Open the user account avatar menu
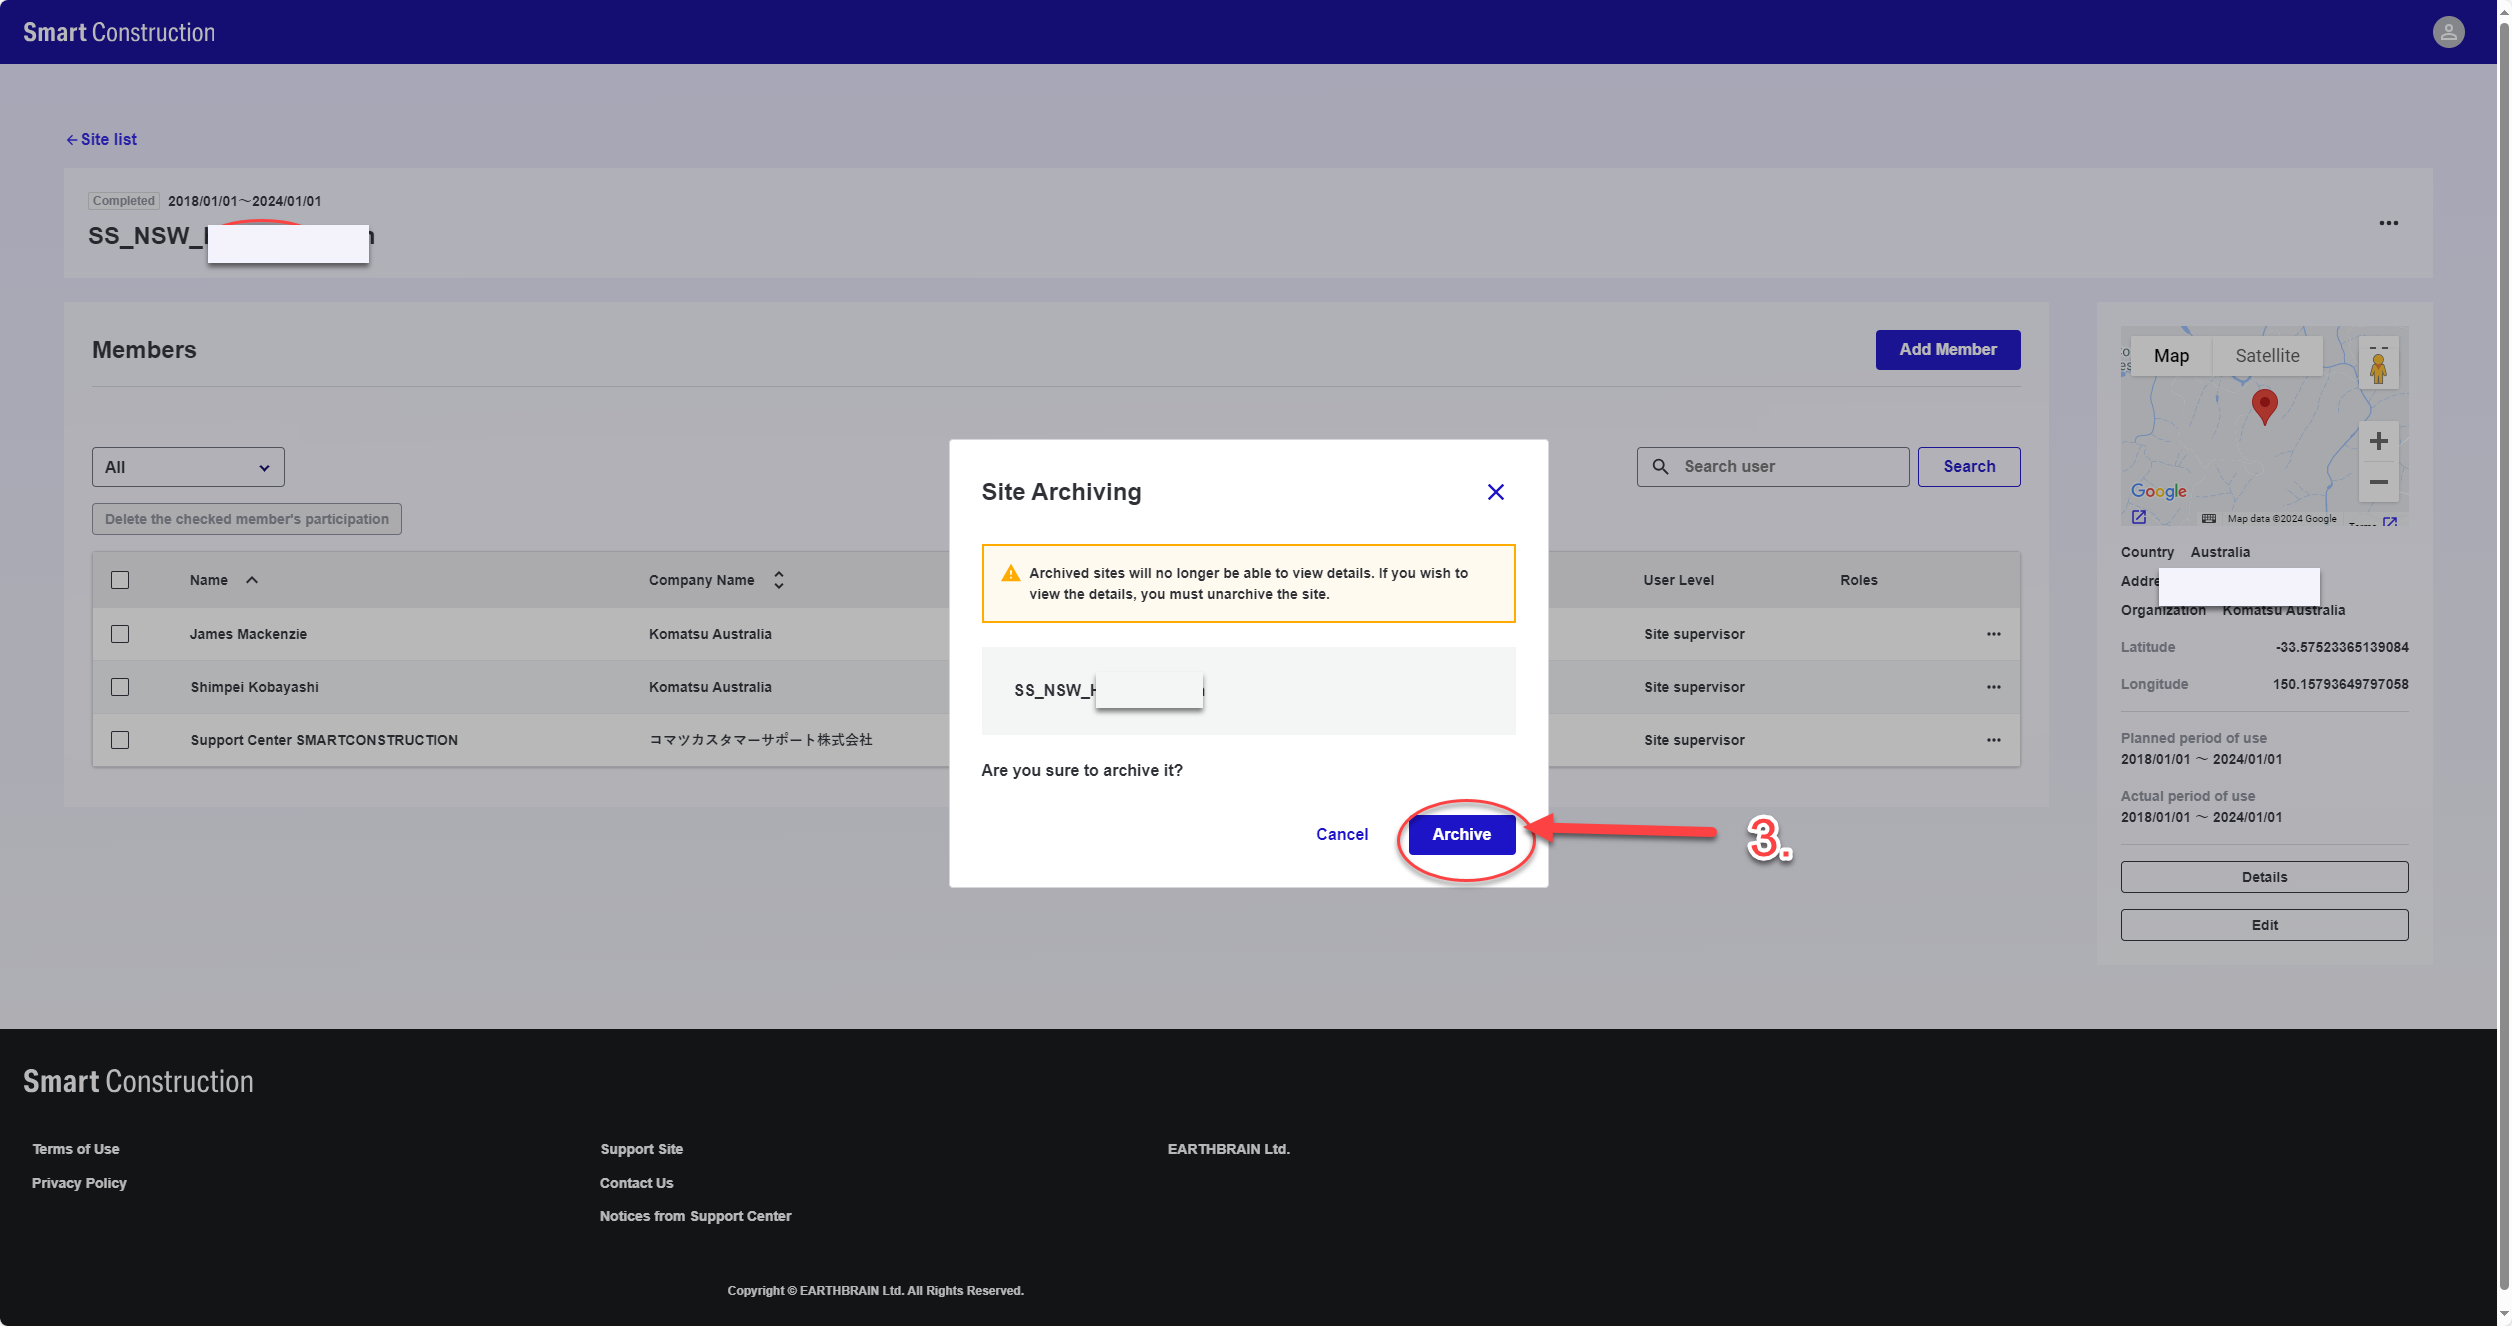The height and width of the screenshot is (1326, 2512). pos(2448,32)
